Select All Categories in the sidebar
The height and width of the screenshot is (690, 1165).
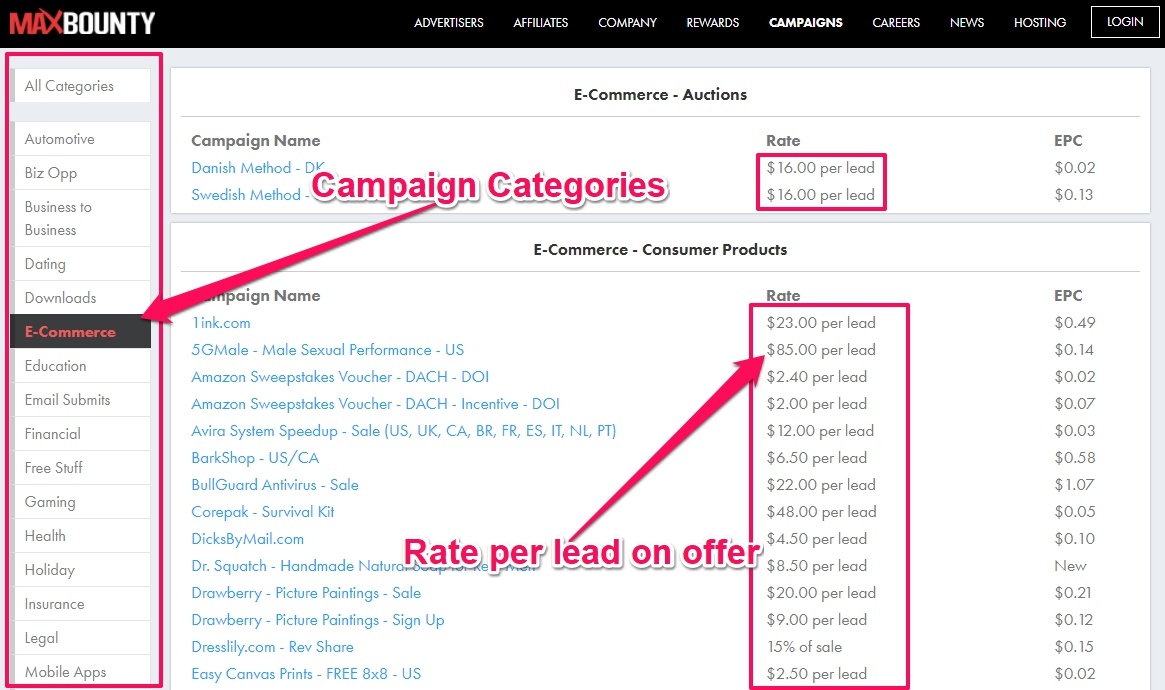(x=82, y=86)
